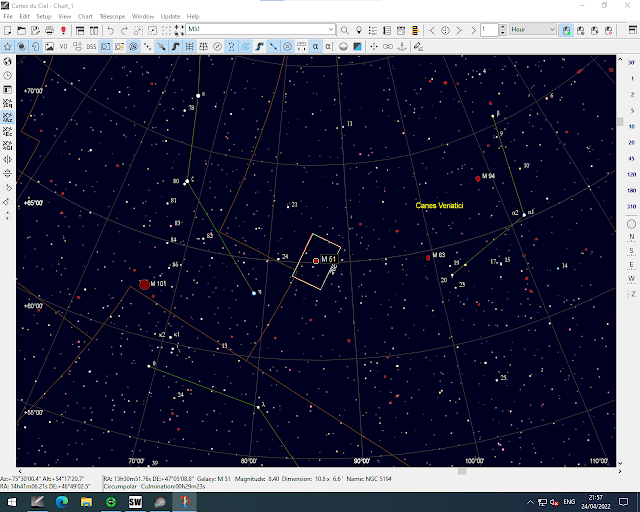Save the current chart with the save icon
The width and height of the screenshot is (640, 512).
click(x=36, y=31)
